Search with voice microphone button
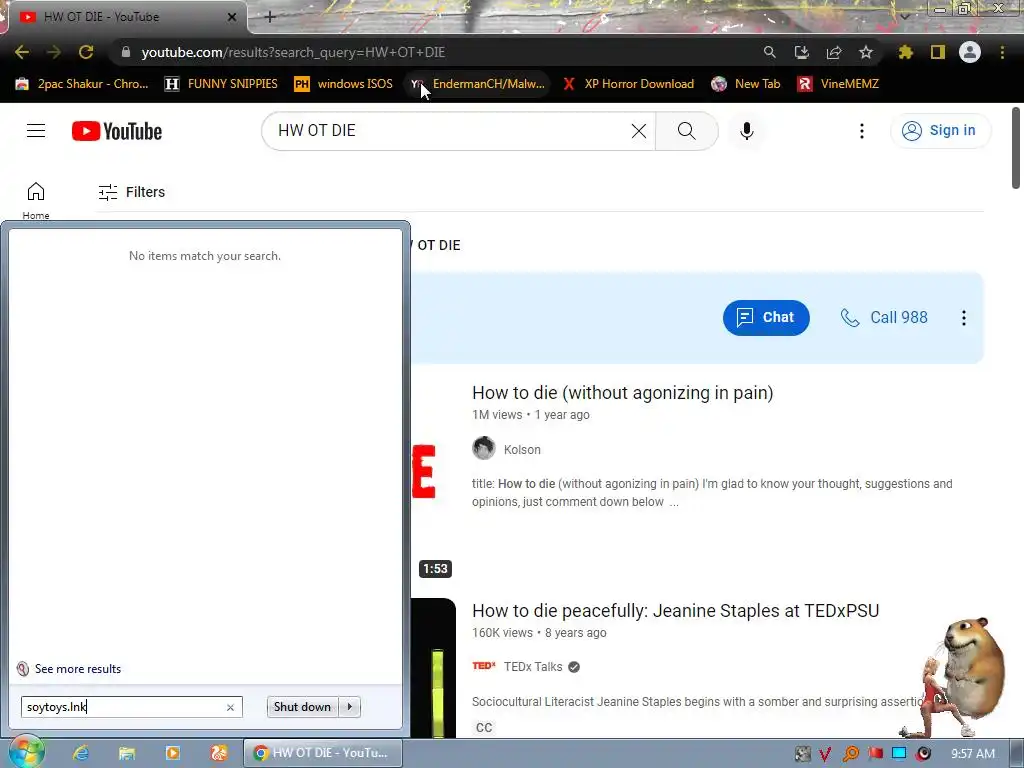The image size is (1024, 768). [x=746, y=131]
